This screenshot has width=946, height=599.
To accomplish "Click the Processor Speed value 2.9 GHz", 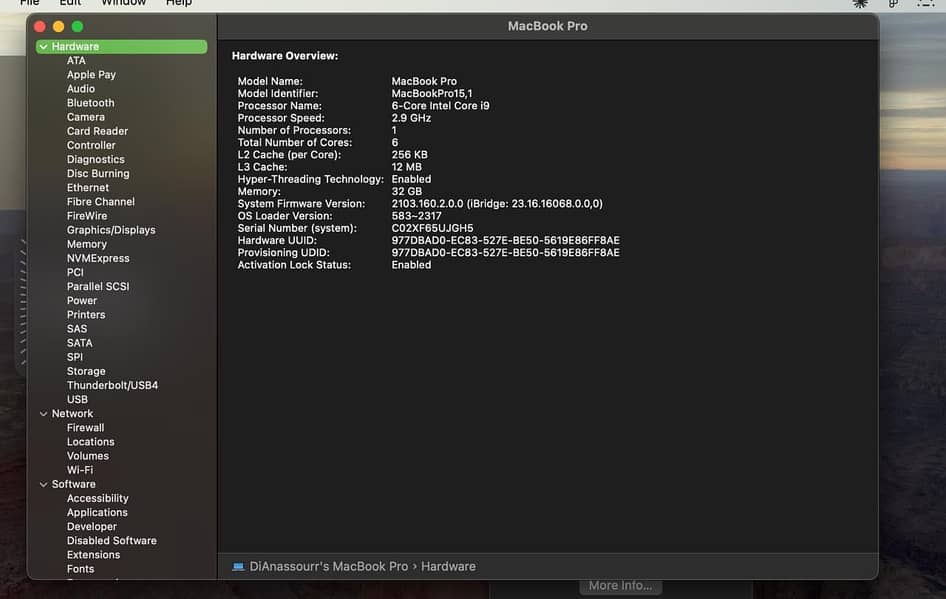I will [411, 118].
